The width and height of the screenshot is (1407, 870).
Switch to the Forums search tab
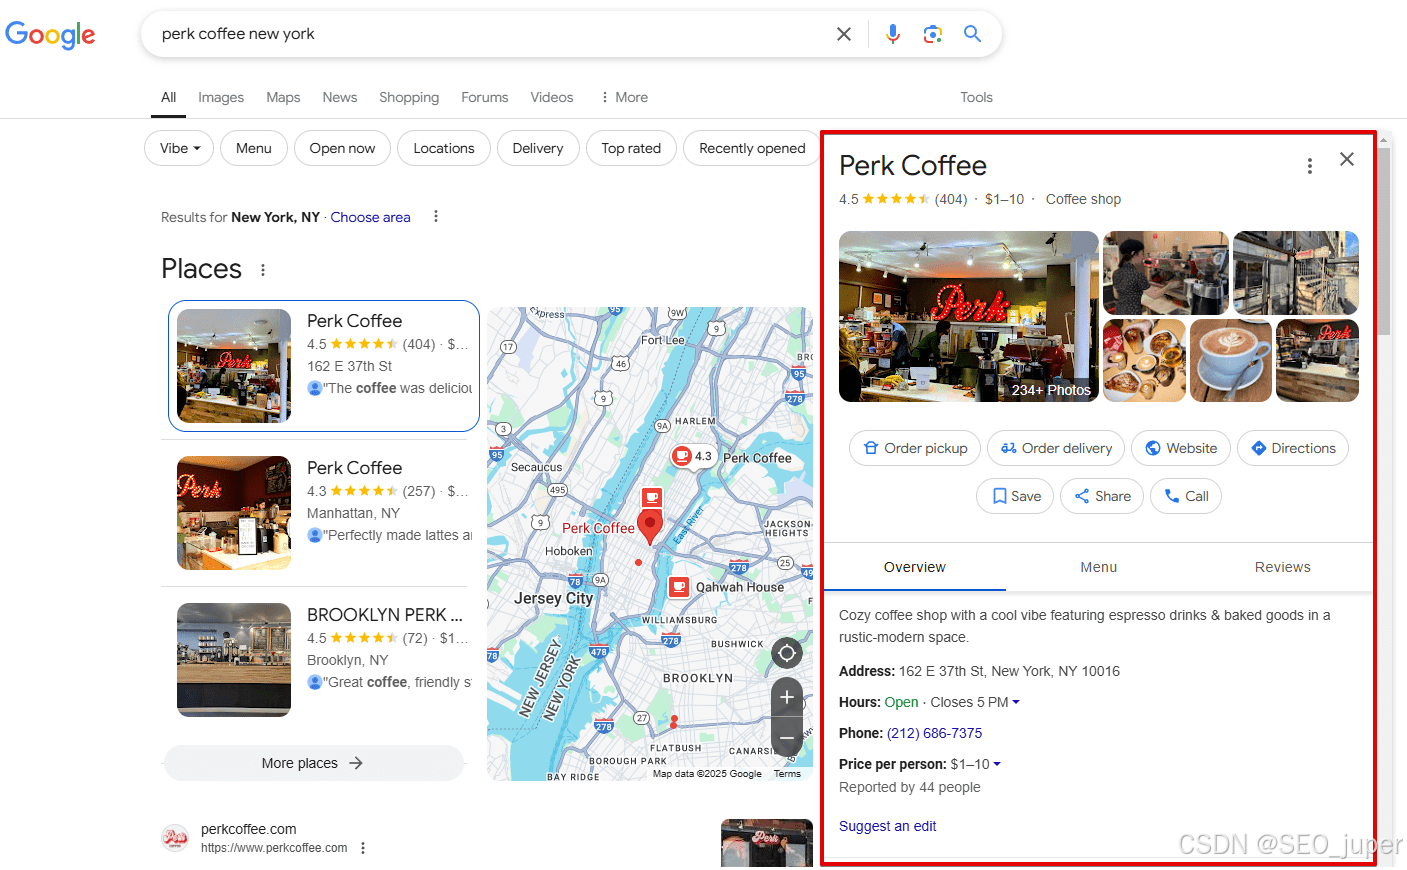[x=485, y=97]
